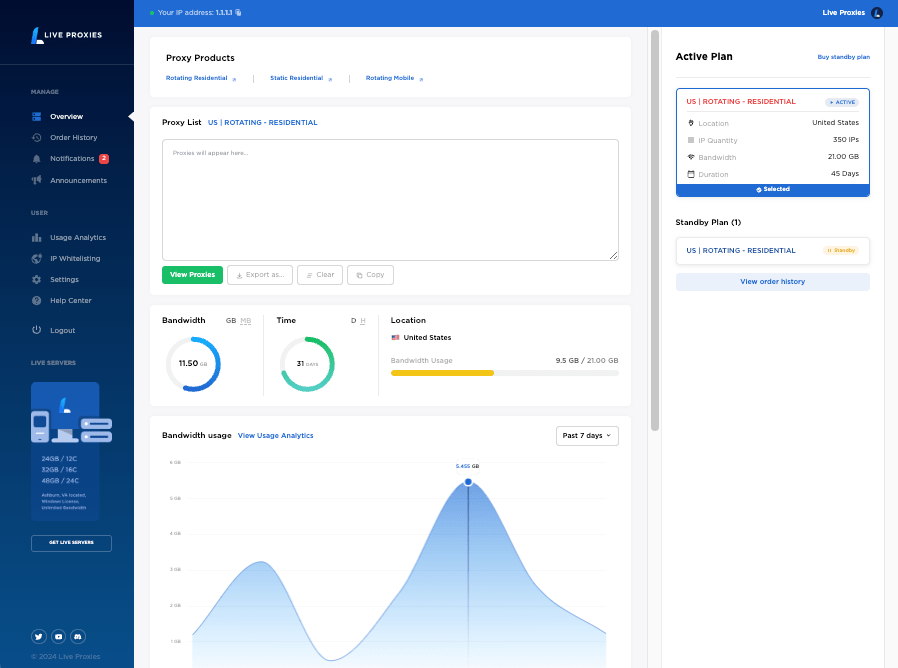
Task: Click the Announcements megaphone icon
Action: [37, 180]
